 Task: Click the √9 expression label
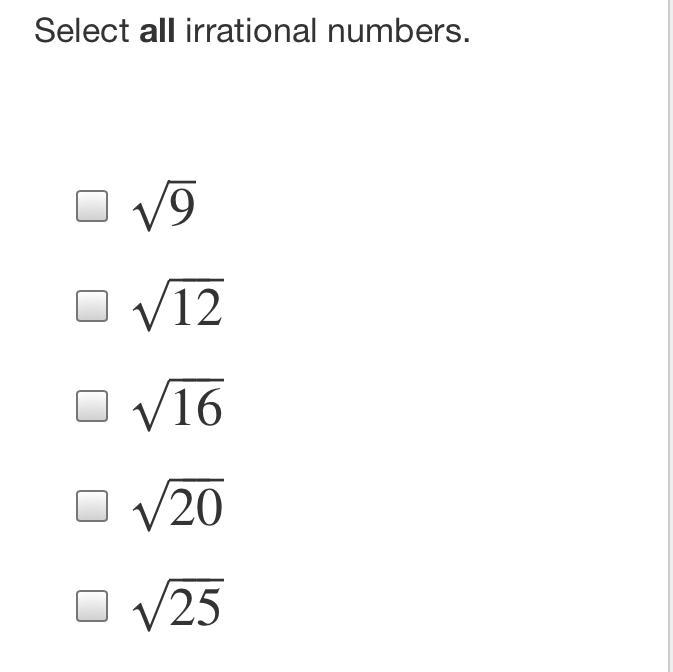[x=164, y=206]
